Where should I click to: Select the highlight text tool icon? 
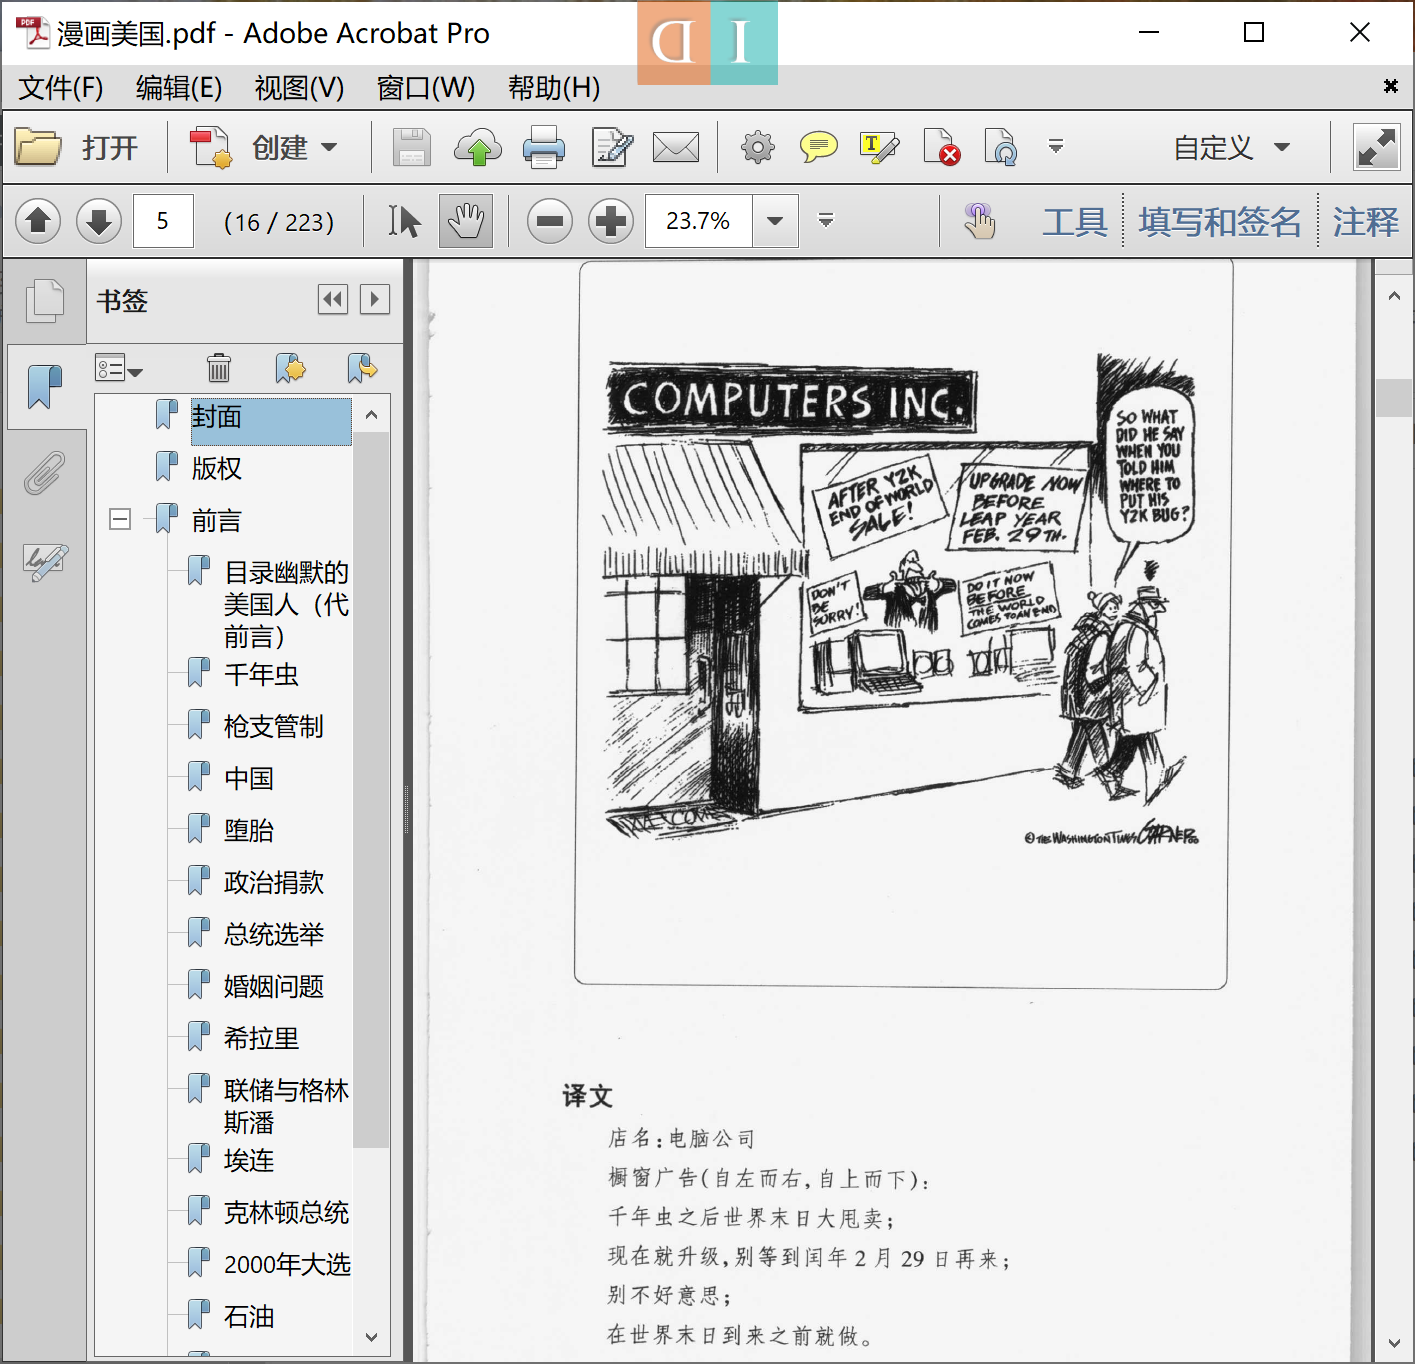[879, 148]
